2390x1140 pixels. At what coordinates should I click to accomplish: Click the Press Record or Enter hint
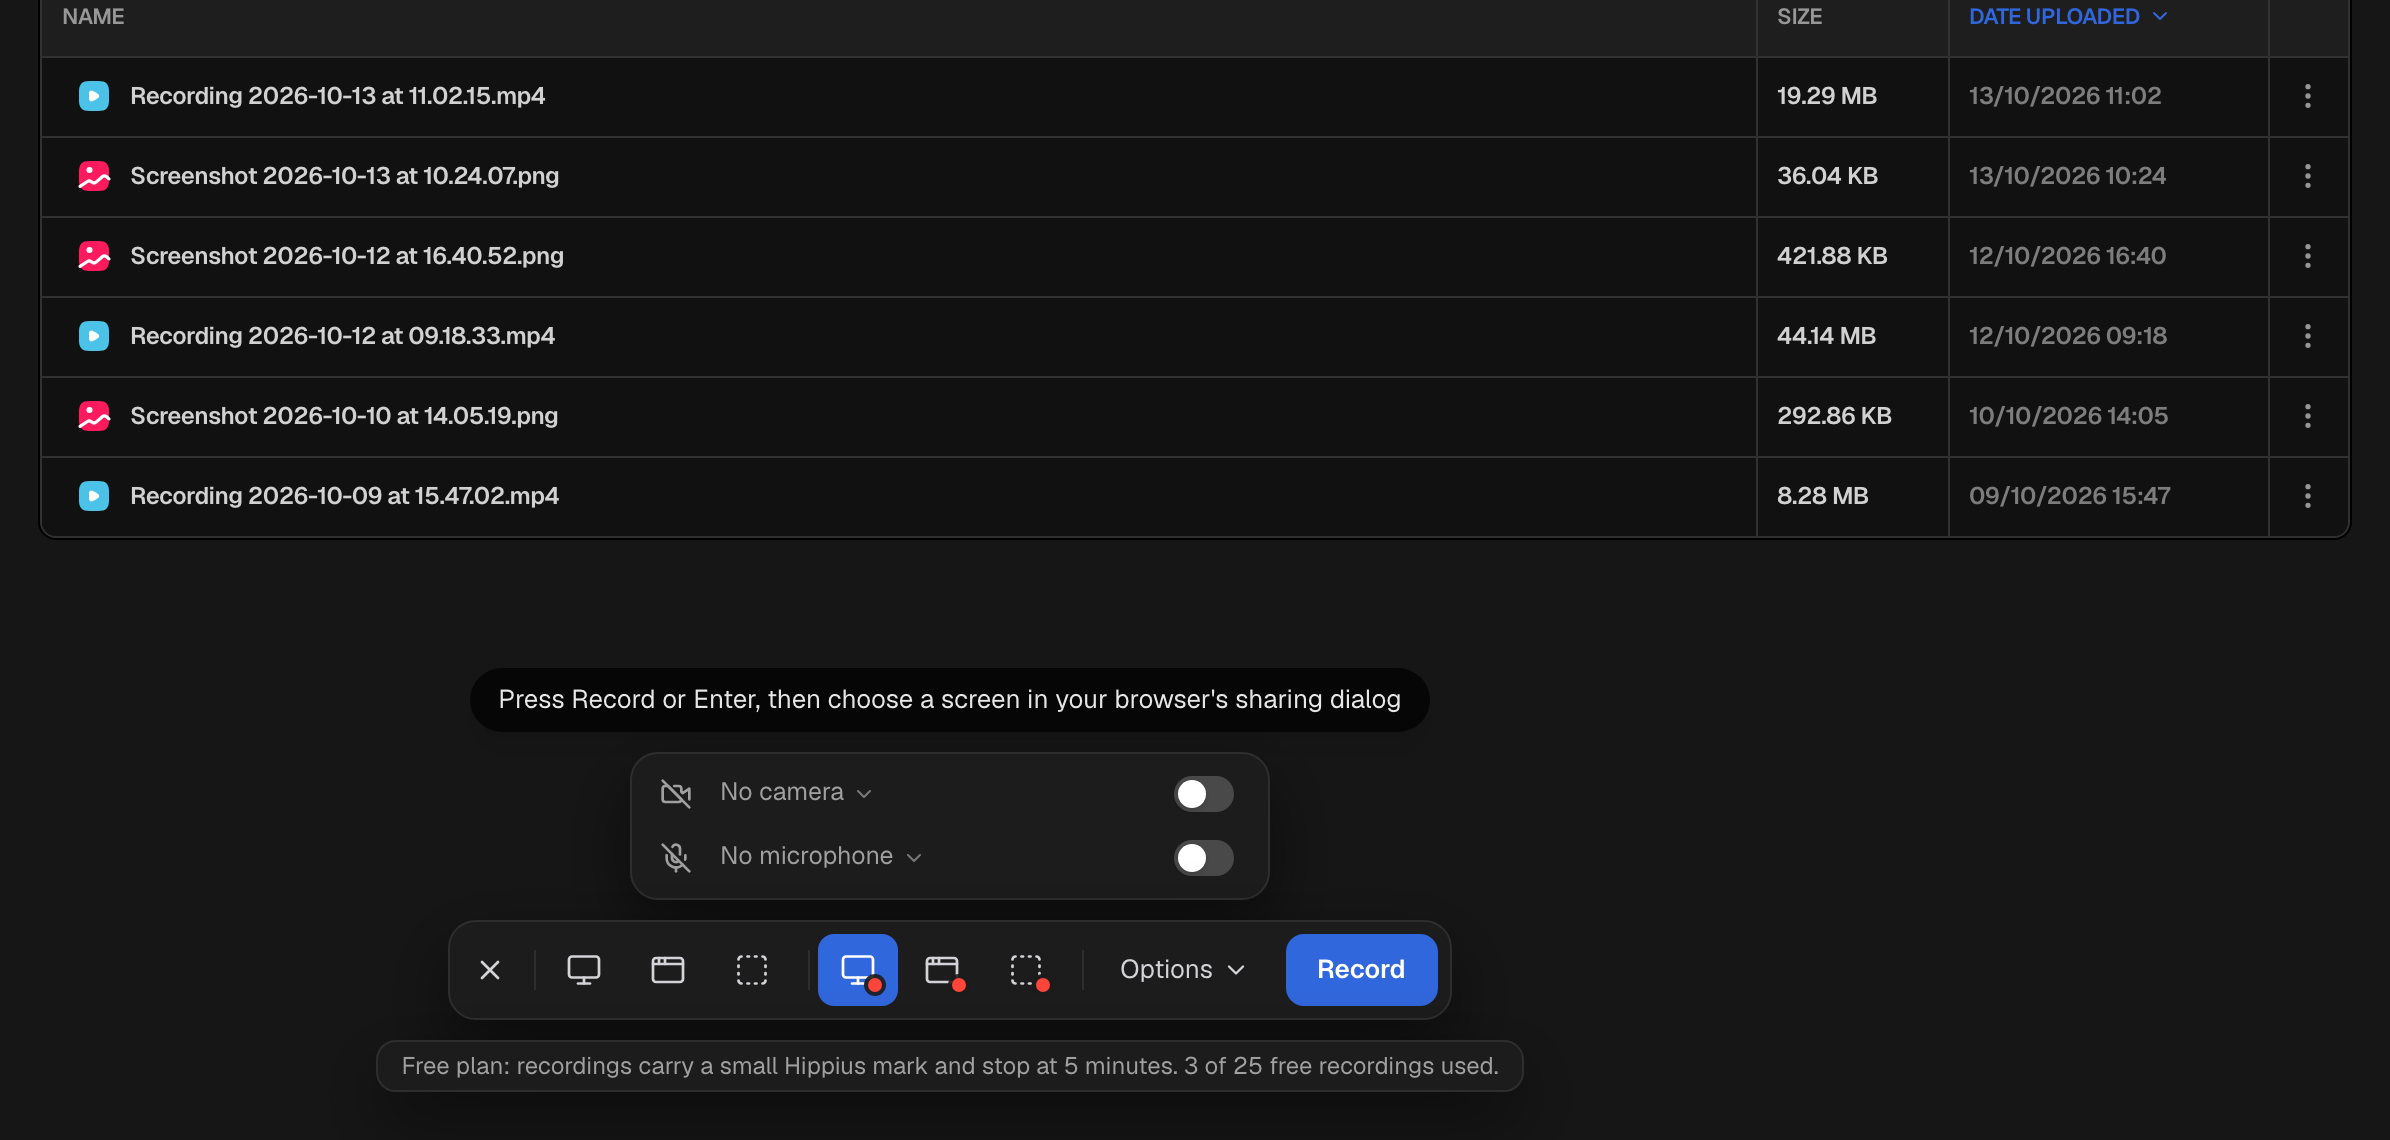[x=950, y=700]
